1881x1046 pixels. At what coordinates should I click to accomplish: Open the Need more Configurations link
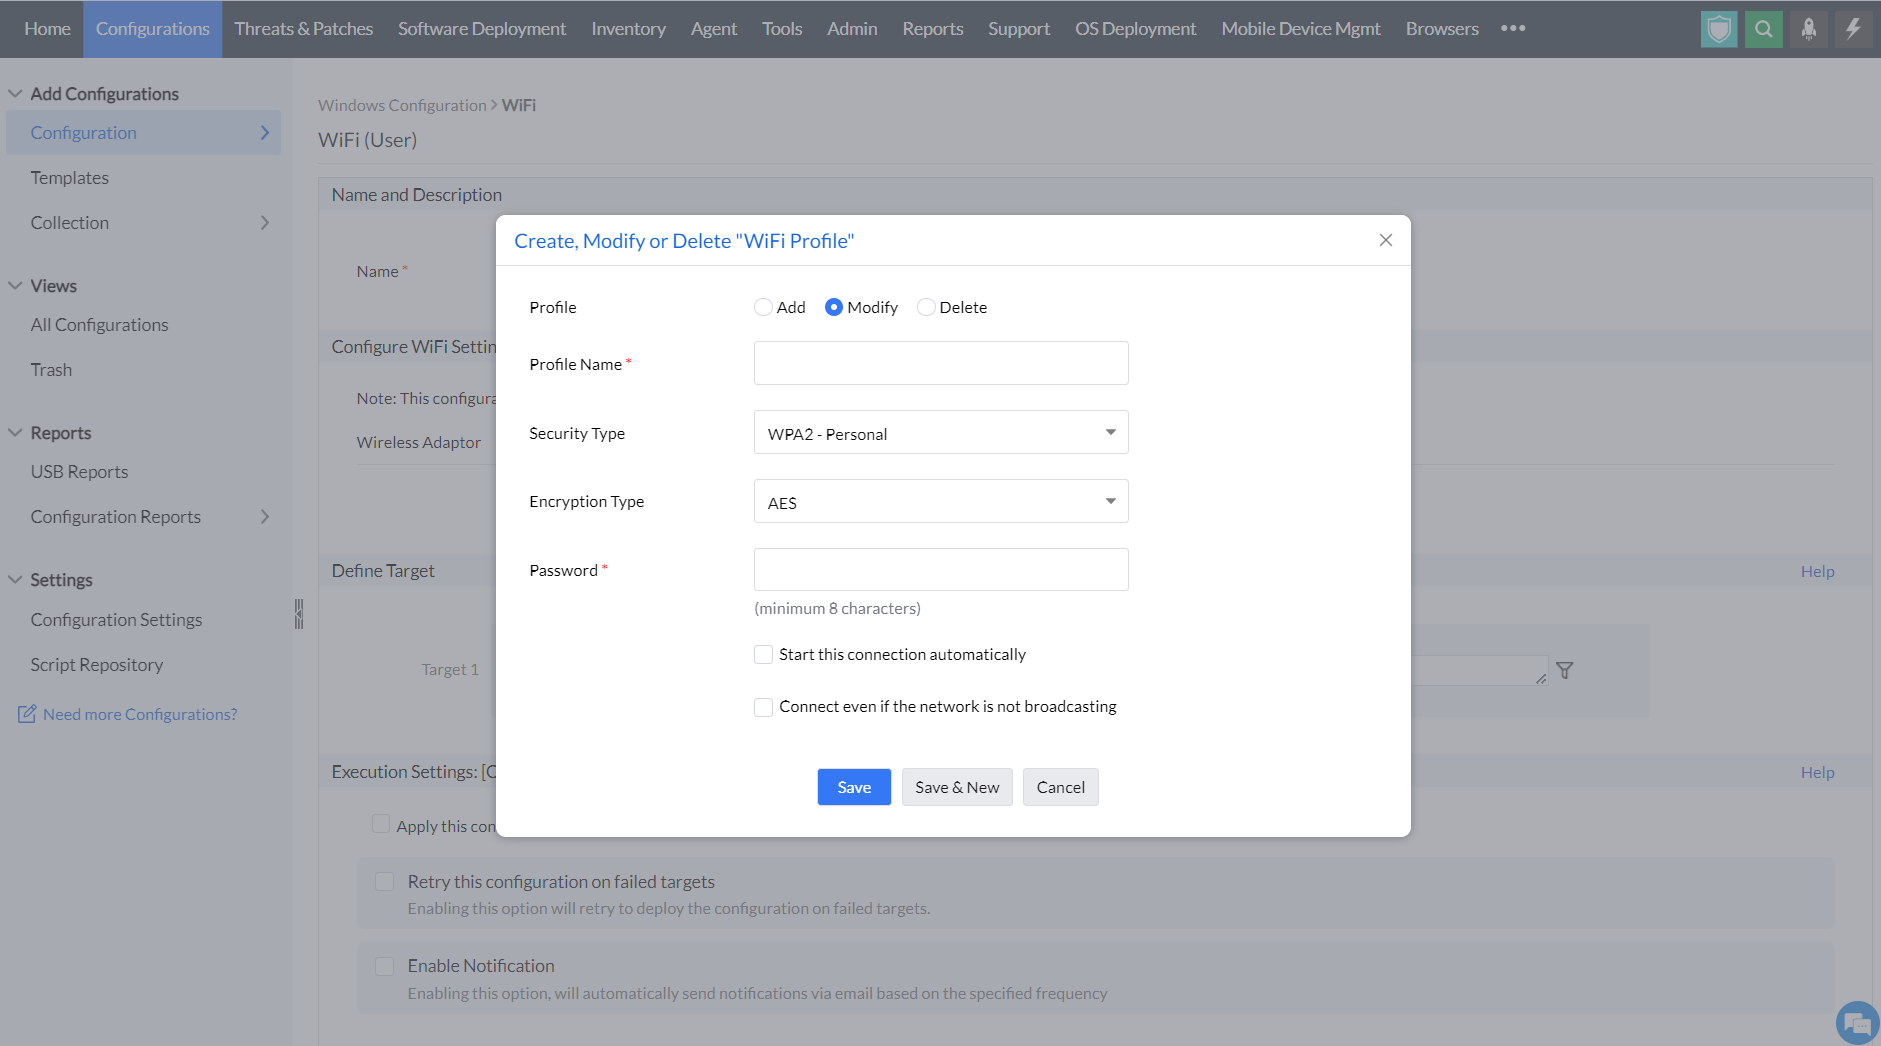click(139, 714)
